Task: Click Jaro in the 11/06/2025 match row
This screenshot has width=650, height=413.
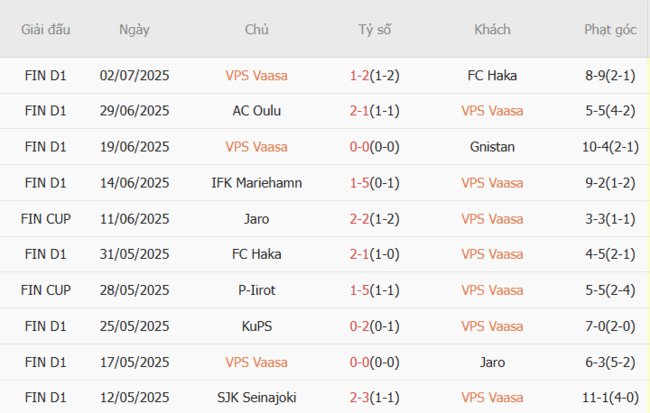Action: coord(256,219)
